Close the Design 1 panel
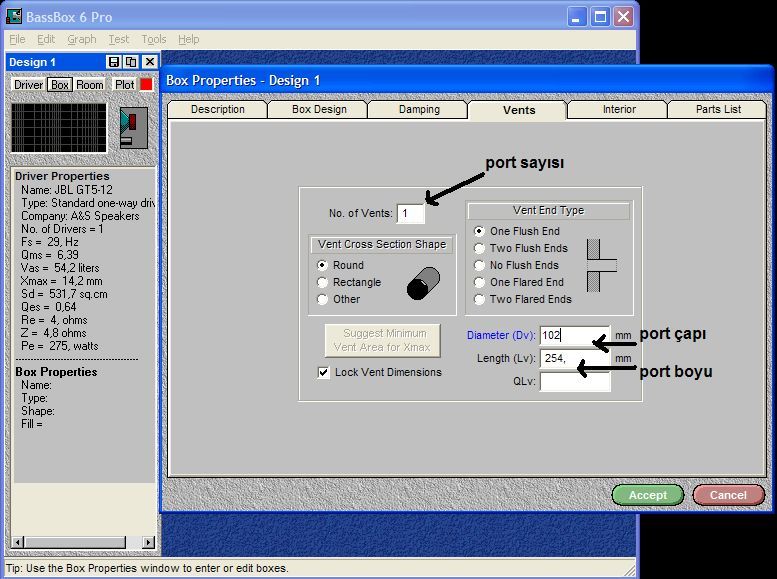 coord(149,62)
